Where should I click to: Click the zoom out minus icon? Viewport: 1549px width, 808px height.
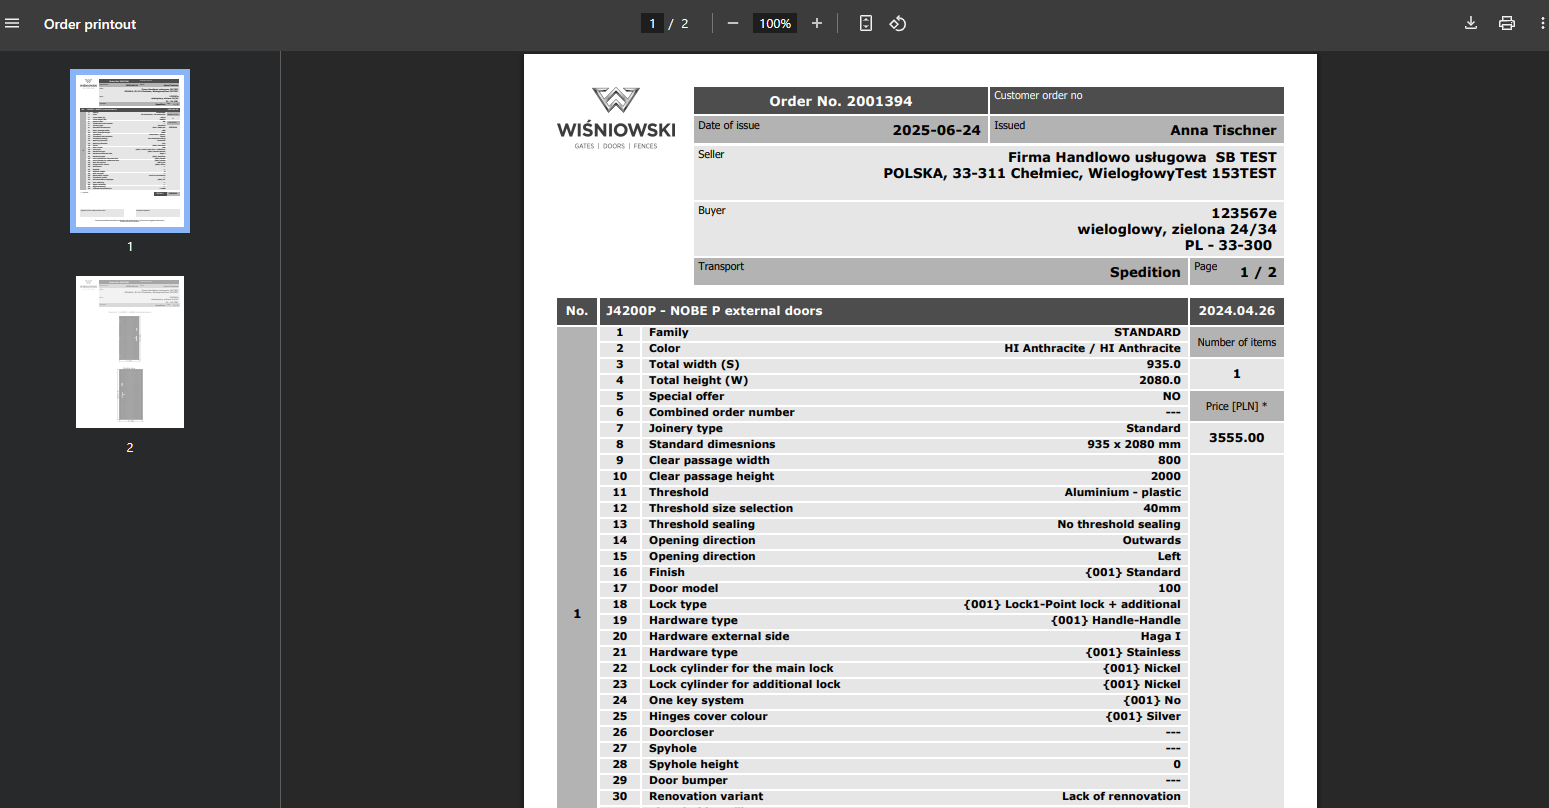point(733,24)
